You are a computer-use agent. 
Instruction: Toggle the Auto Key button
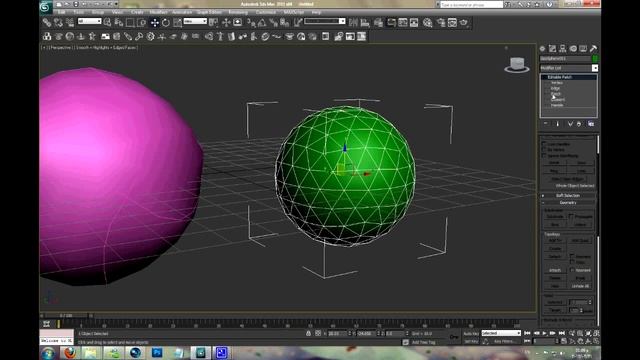coord(471,334)
